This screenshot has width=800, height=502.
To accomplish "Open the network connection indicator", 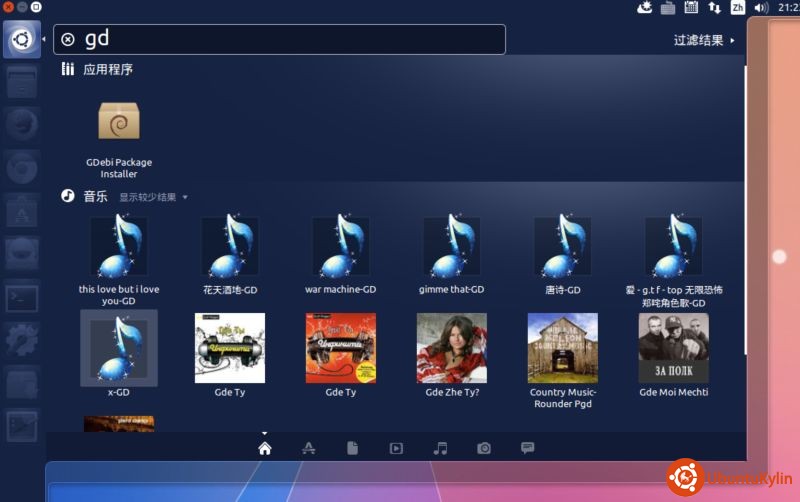I will pyautogui.click(x=714, y=8).
